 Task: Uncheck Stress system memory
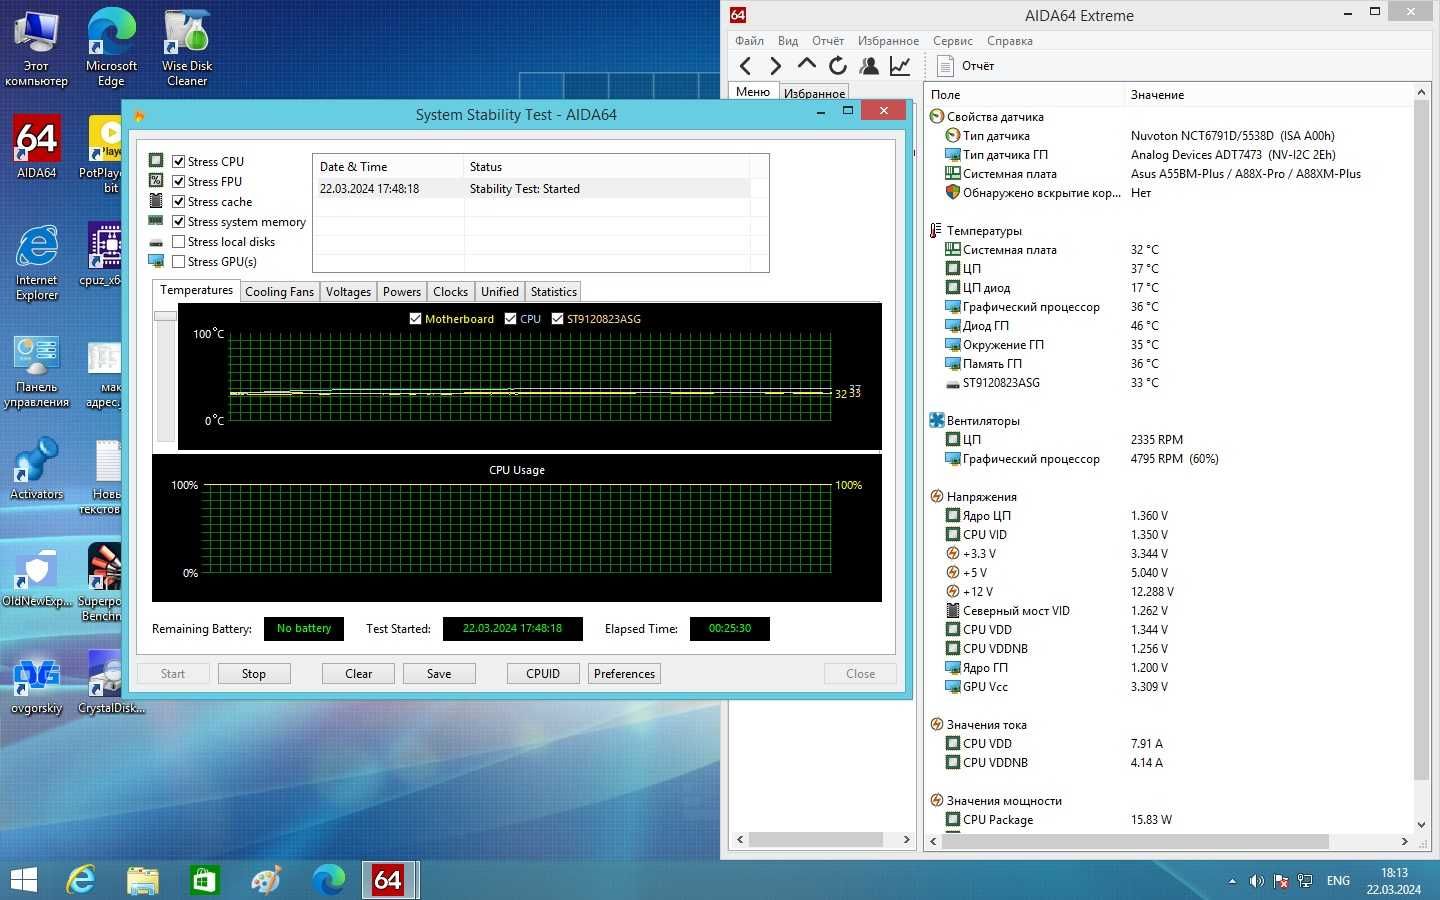coord(178,221)
